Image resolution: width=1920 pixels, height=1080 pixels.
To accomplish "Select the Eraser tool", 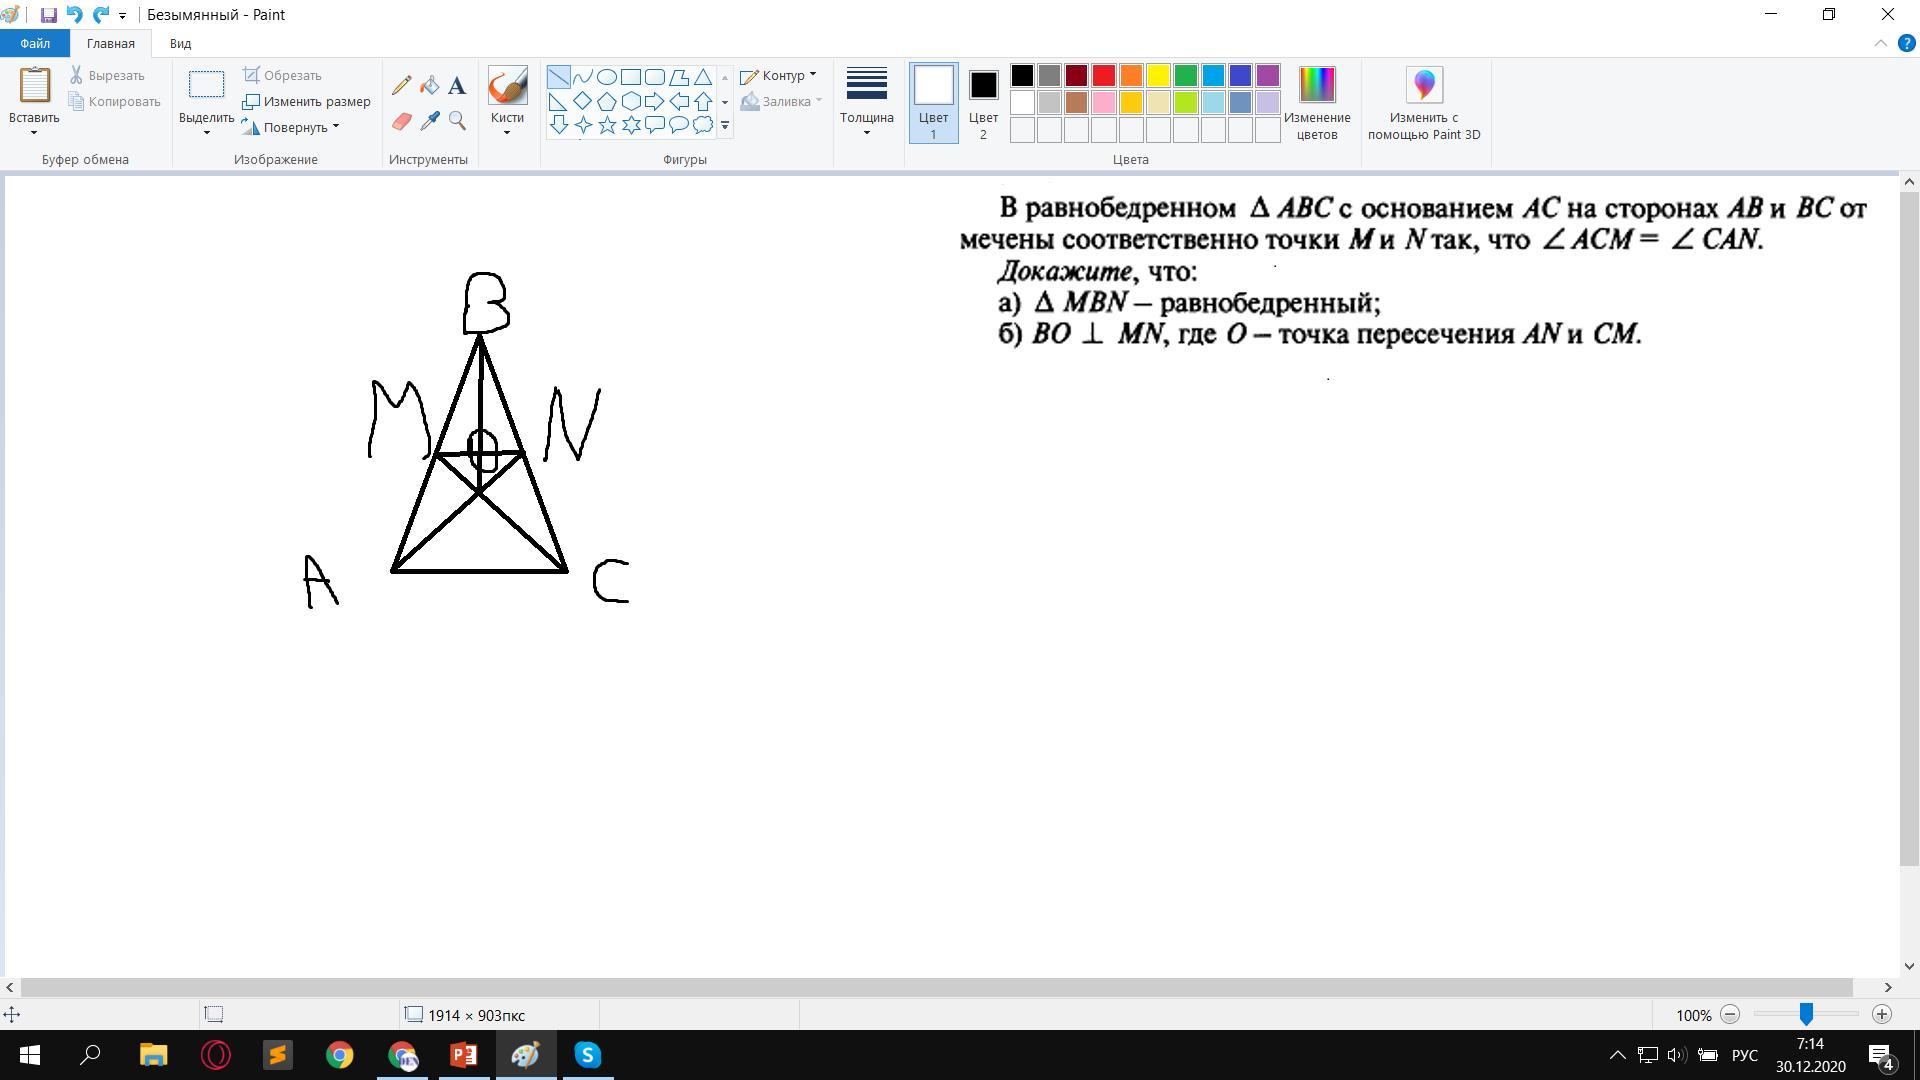I will pos(401,122).
